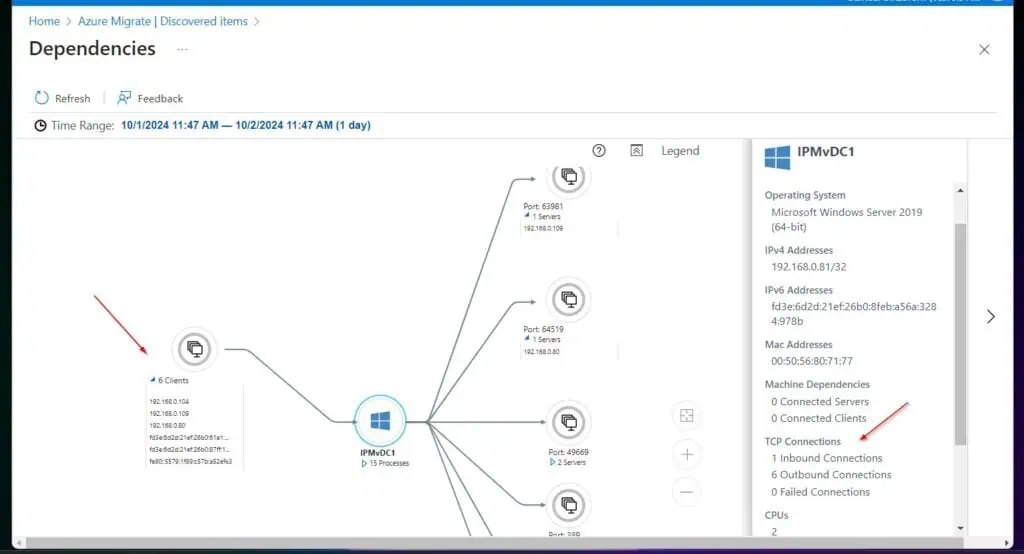Change the Time Range value
This screenshot has width=1024, height=554.
point(246,125)
